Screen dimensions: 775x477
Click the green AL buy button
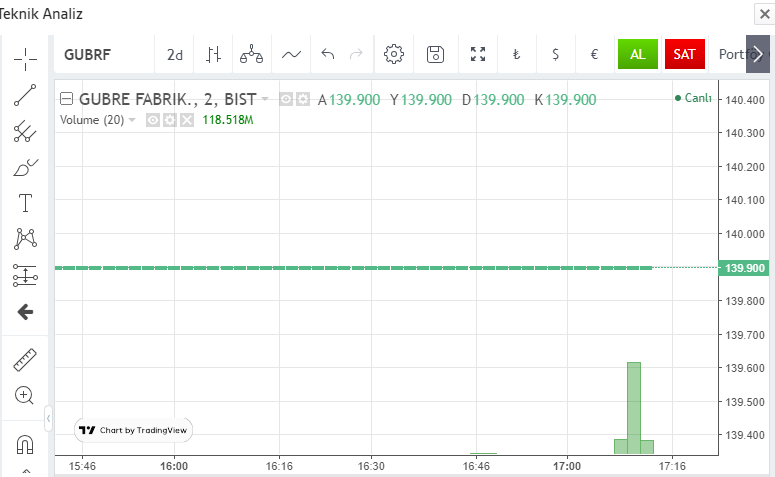tap(638, 54)
